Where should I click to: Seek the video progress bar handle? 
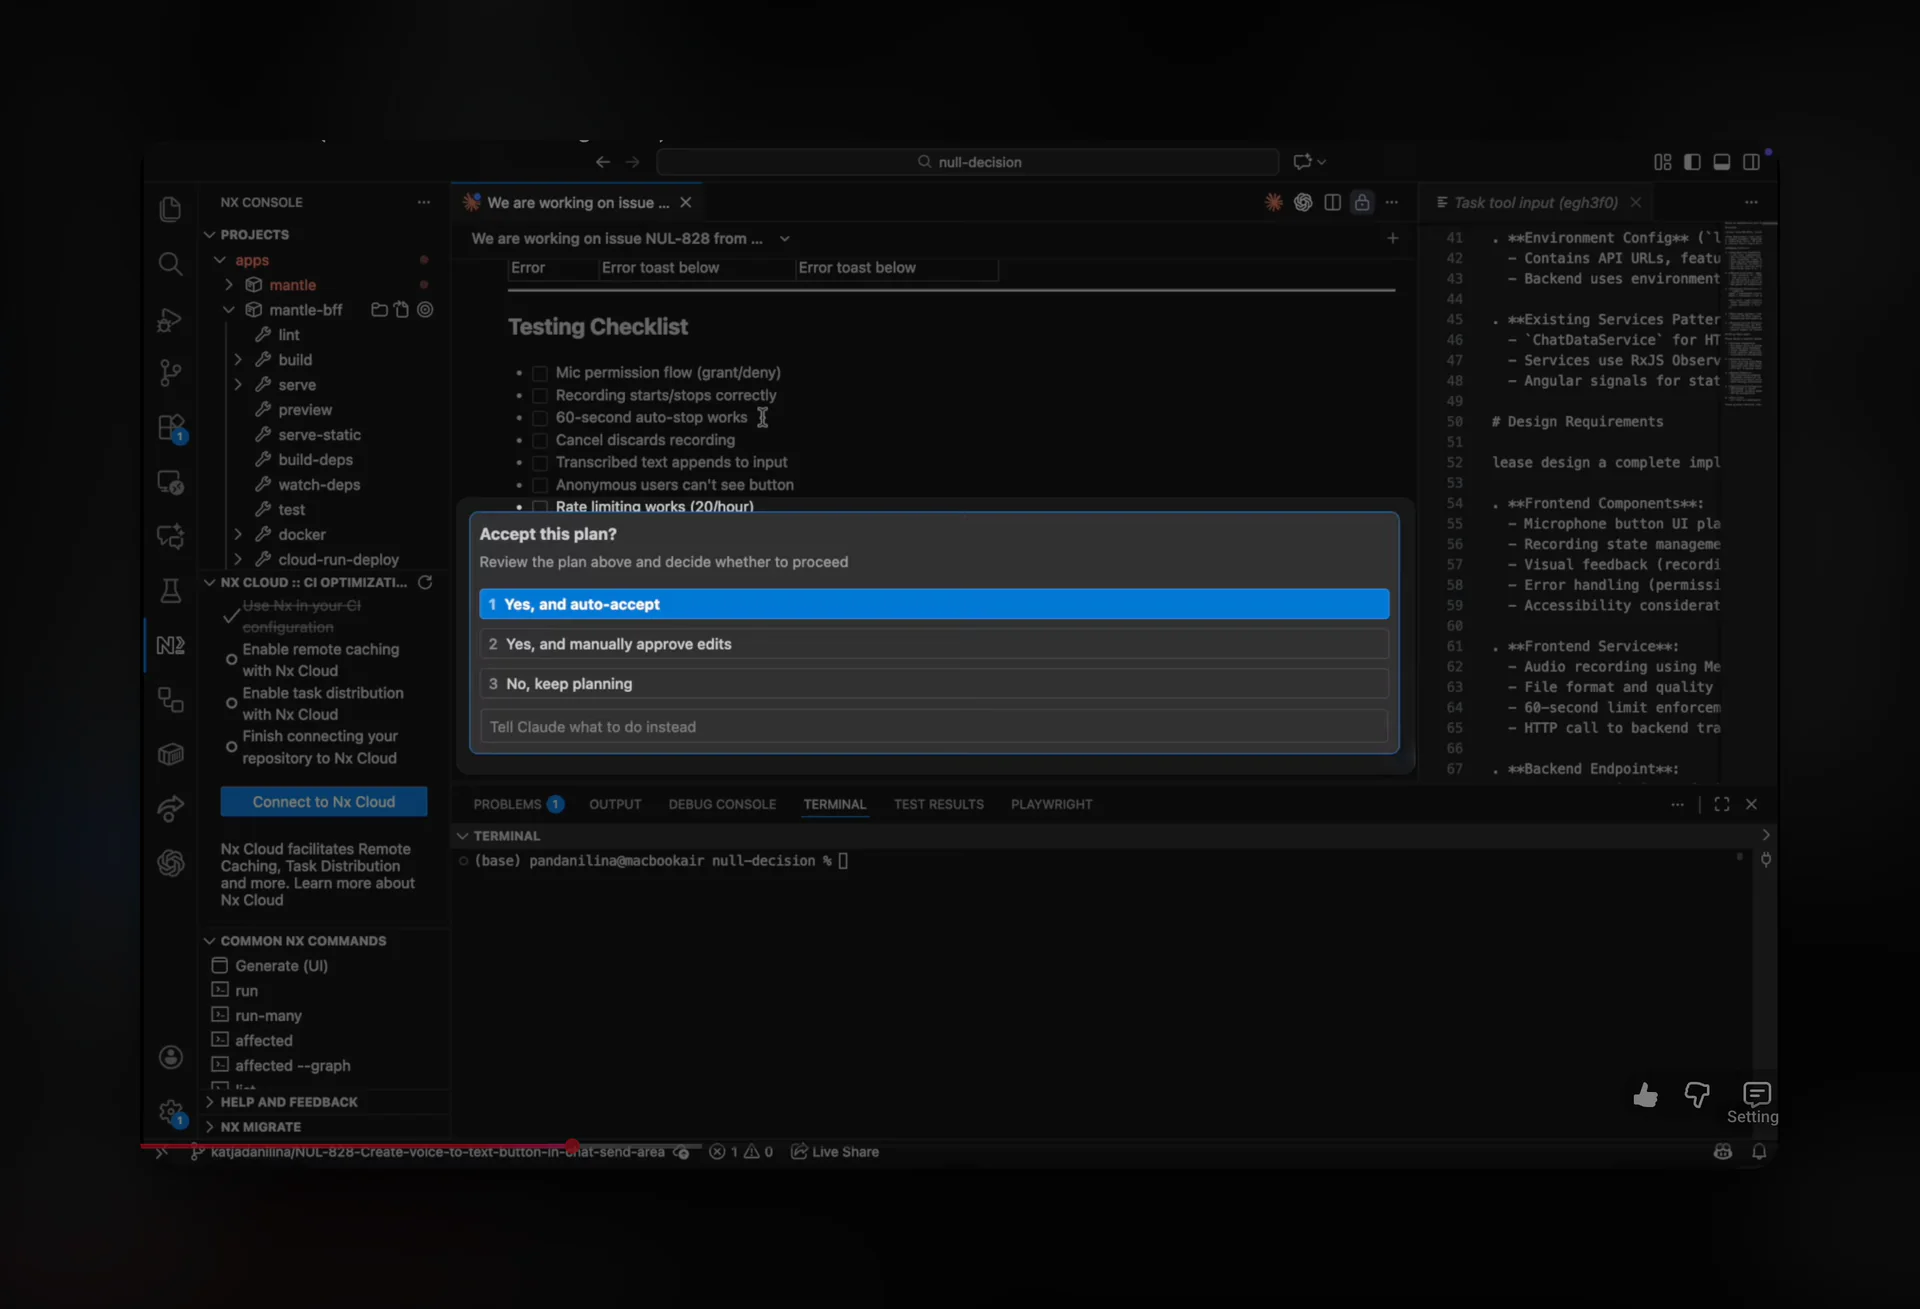pos(572,1145)
